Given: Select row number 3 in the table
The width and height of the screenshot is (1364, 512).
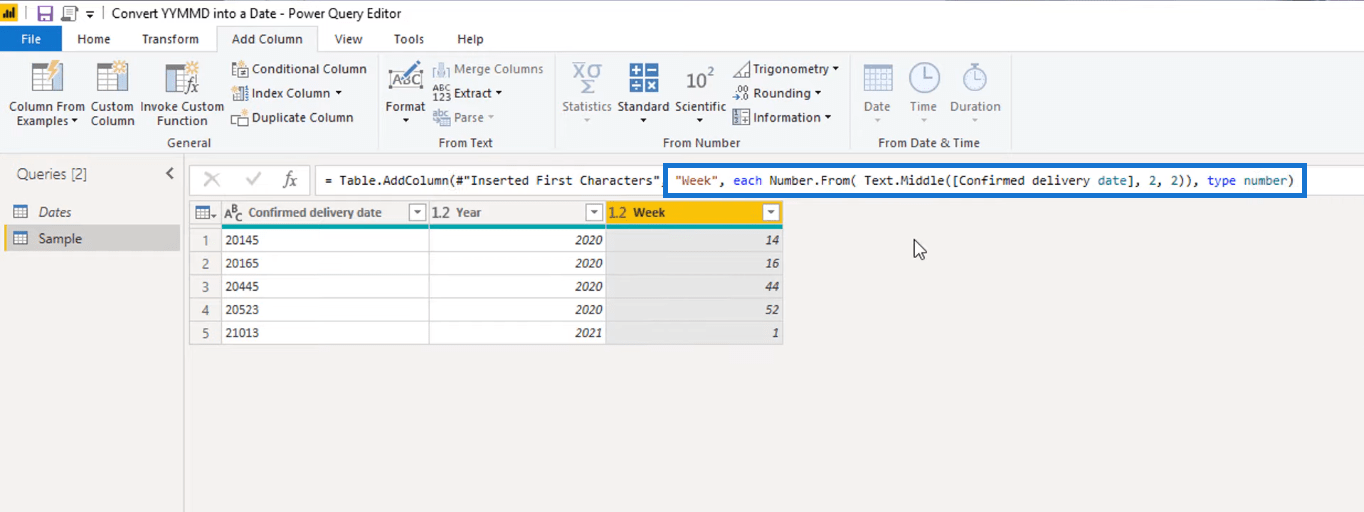Looking at the screenshot, I should 205,287.
